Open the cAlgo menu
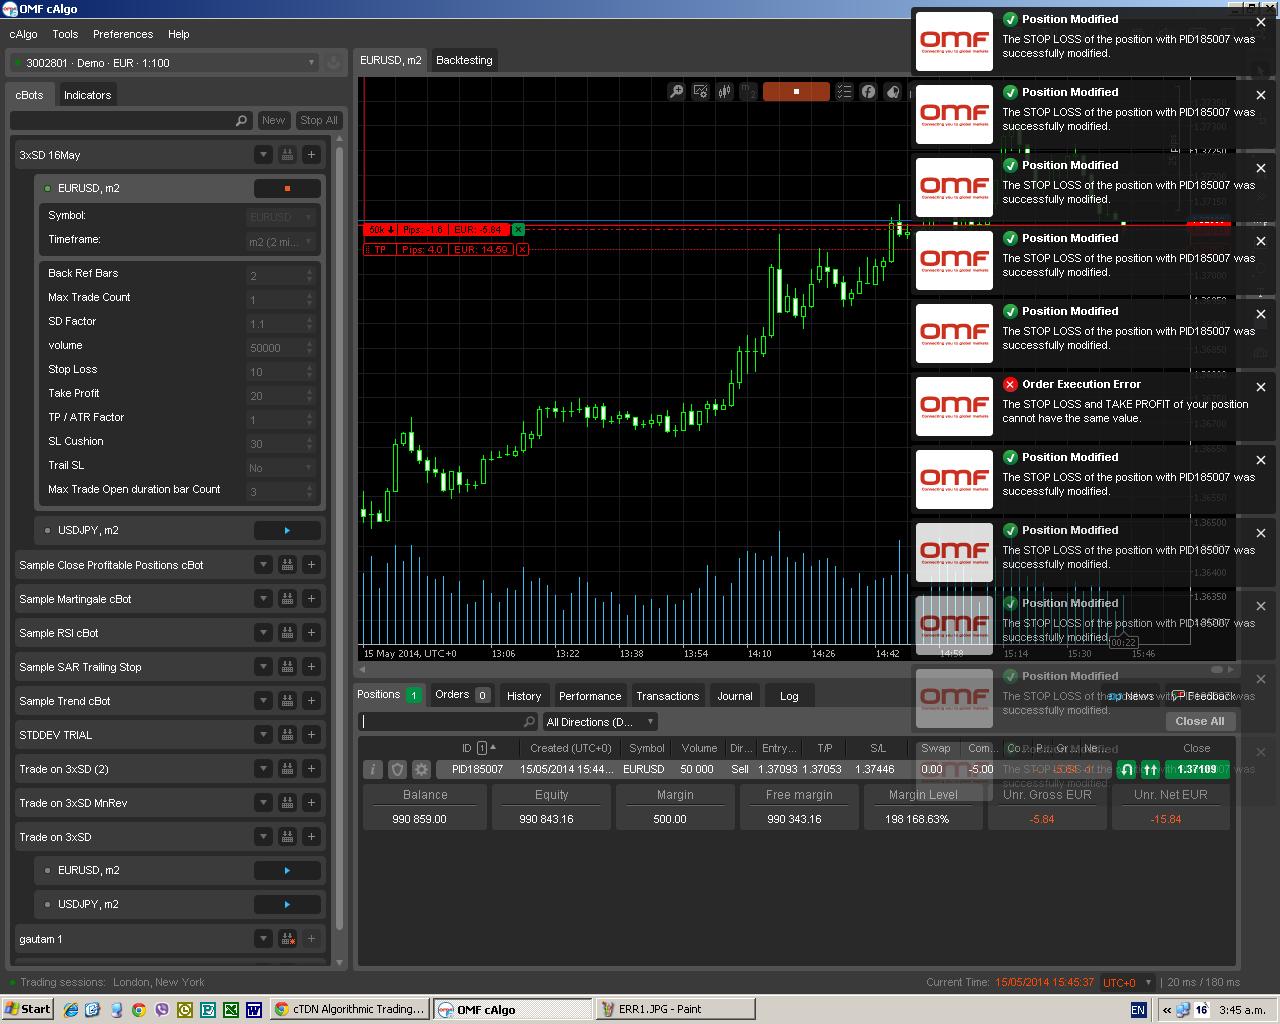The width and height of the screenshot is (1280, 1024). click(24, 34)
